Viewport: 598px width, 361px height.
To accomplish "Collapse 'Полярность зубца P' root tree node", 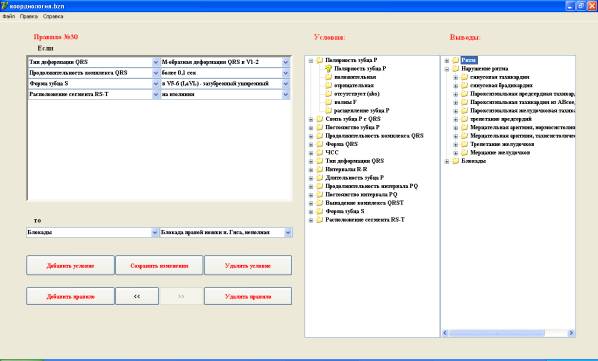I will [x=311, y=61].
